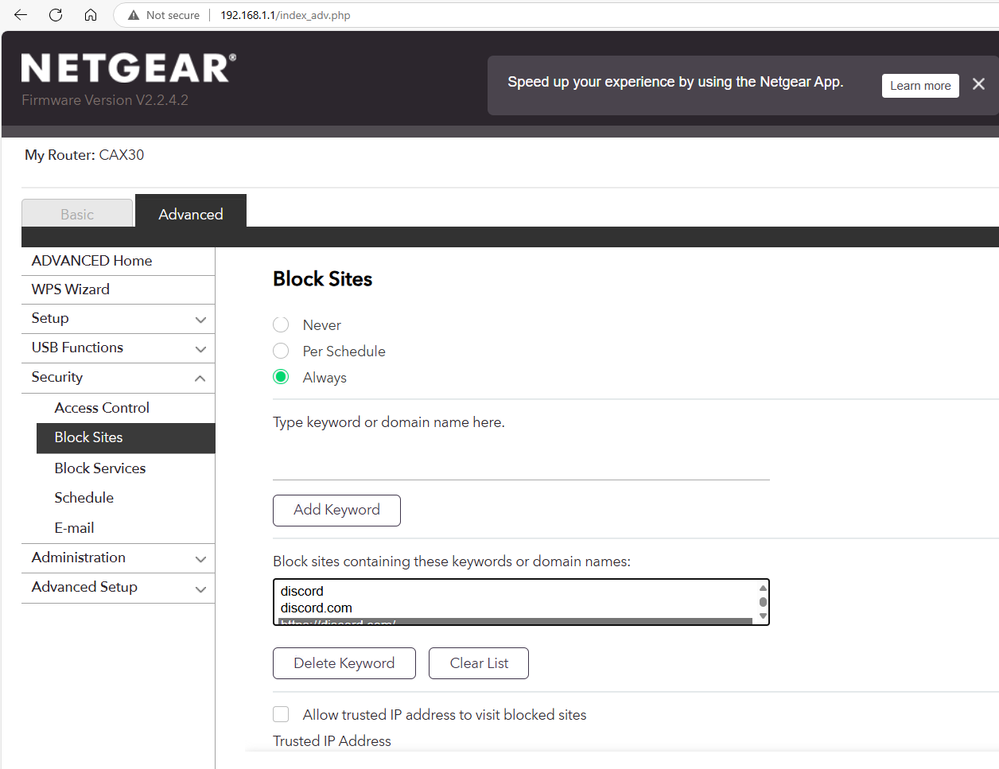Open Access Control in the sidebar
This screenshot has height=769, width=999.
coord(102,408)
